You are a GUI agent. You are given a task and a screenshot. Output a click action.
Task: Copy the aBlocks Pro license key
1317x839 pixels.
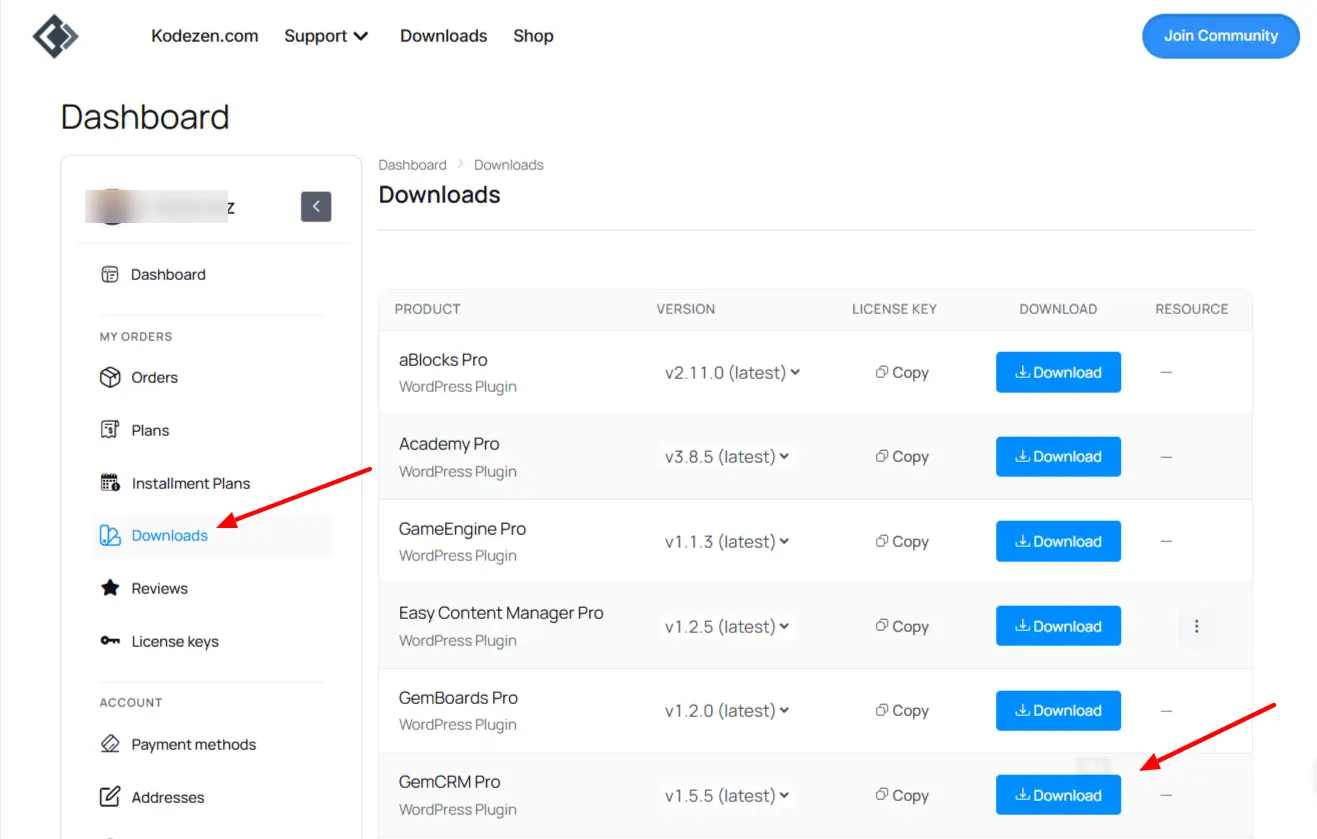tap(902, 372)
